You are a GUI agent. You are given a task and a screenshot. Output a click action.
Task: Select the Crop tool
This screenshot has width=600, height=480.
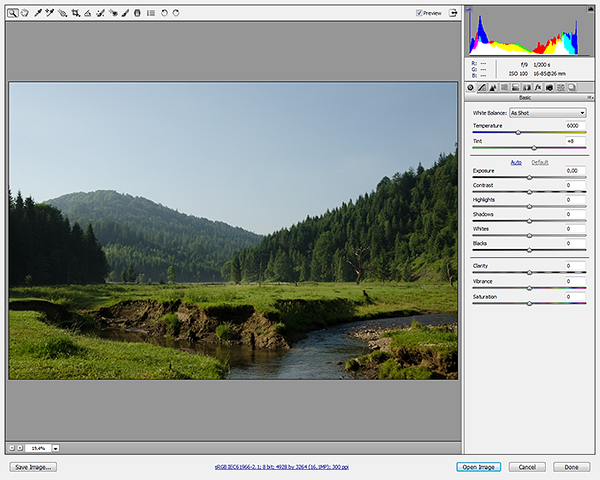point(75,13)
